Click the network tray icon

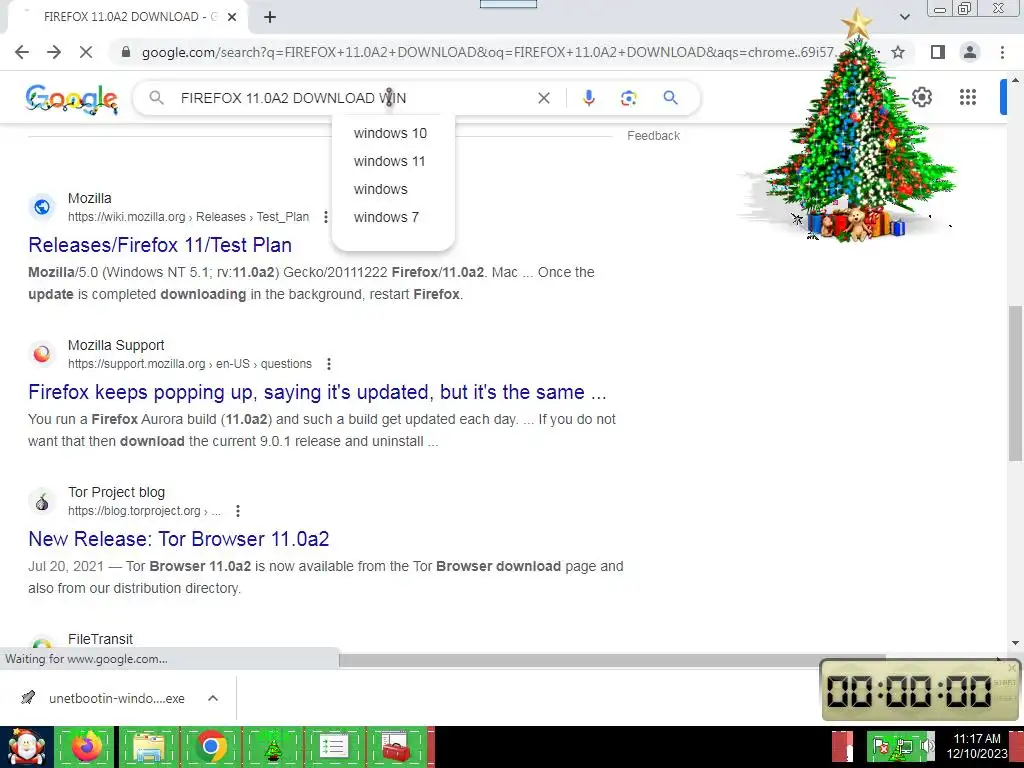pos(904,746)
